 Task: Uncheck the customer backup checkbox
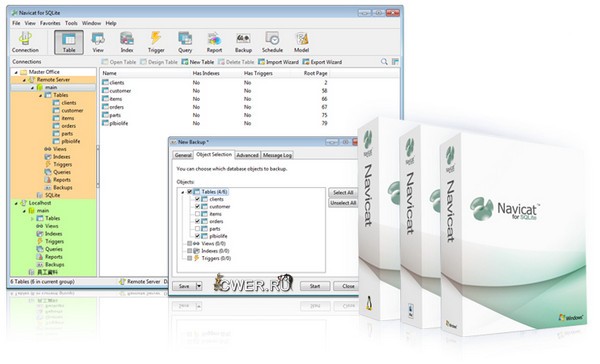pyautogui.click(x=197, y=206)
